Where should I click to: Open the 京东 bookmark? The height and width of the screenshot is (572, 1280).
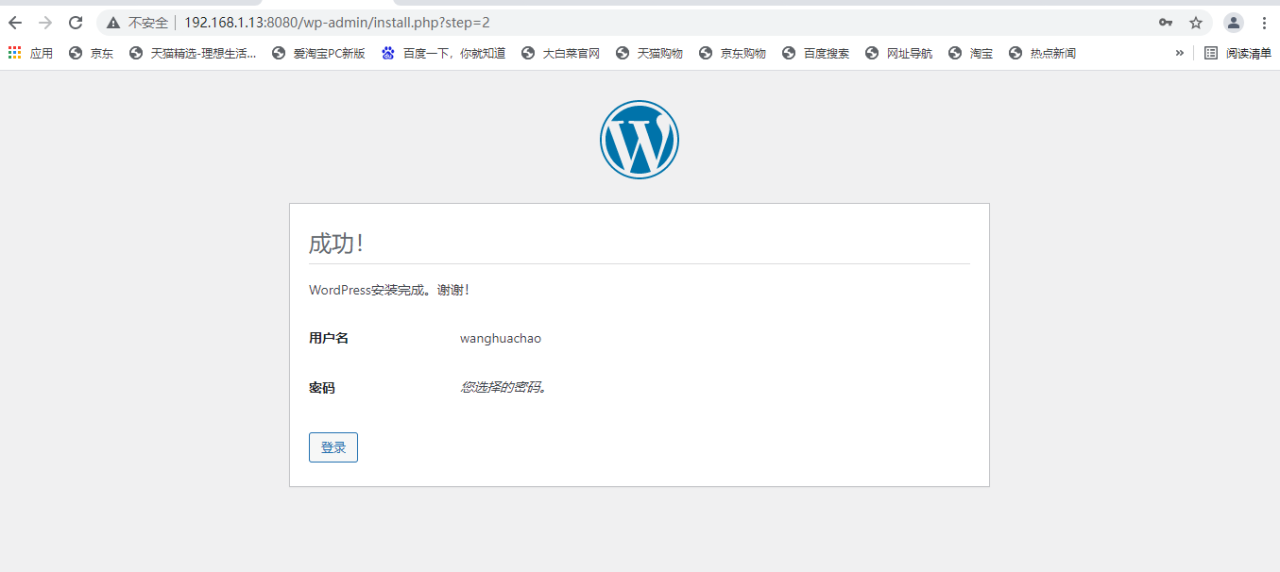[91, 53]
